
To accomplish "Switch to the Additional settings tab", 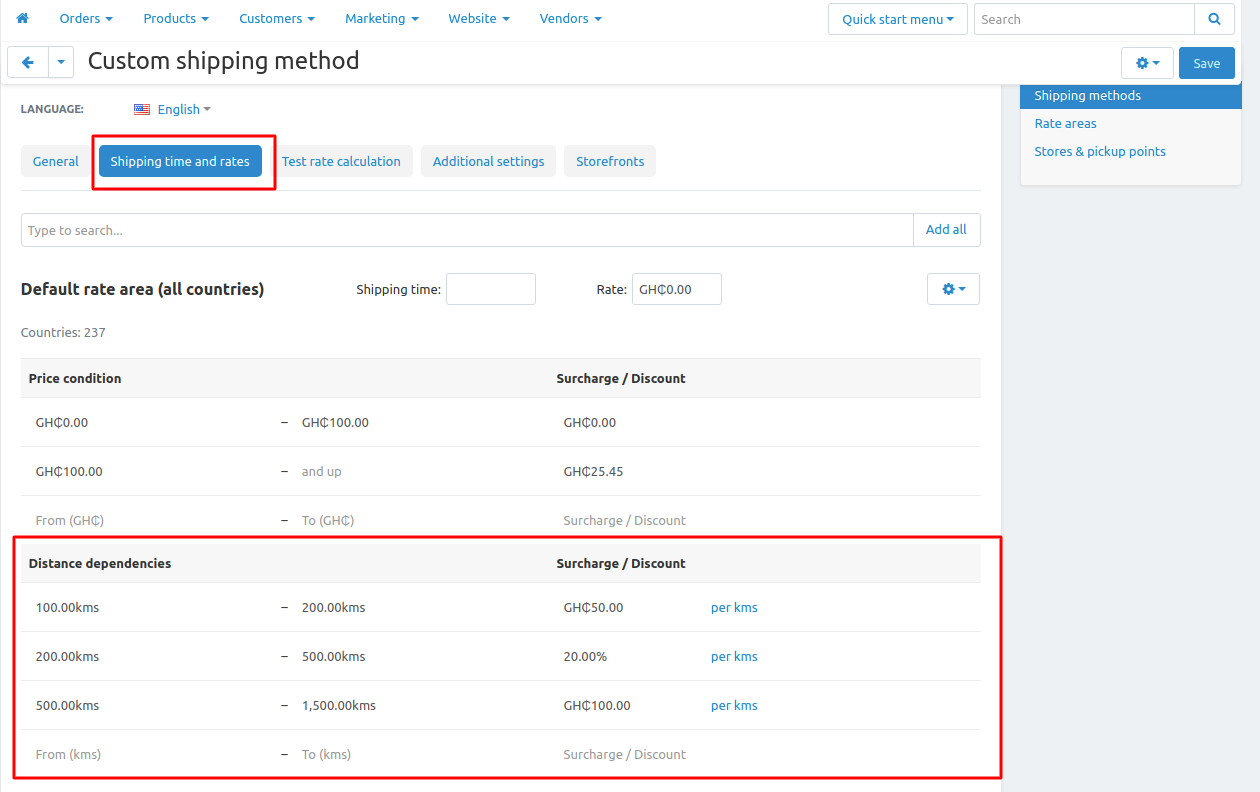I will point(488,161).
